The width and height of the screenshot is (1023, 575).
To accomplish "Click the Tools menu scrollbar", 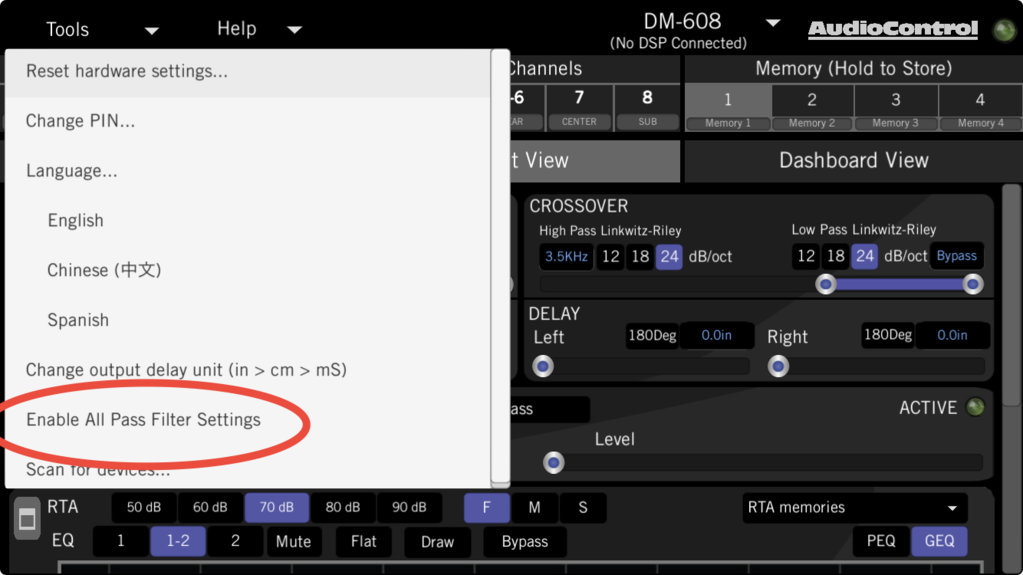I will pos(500,268).
